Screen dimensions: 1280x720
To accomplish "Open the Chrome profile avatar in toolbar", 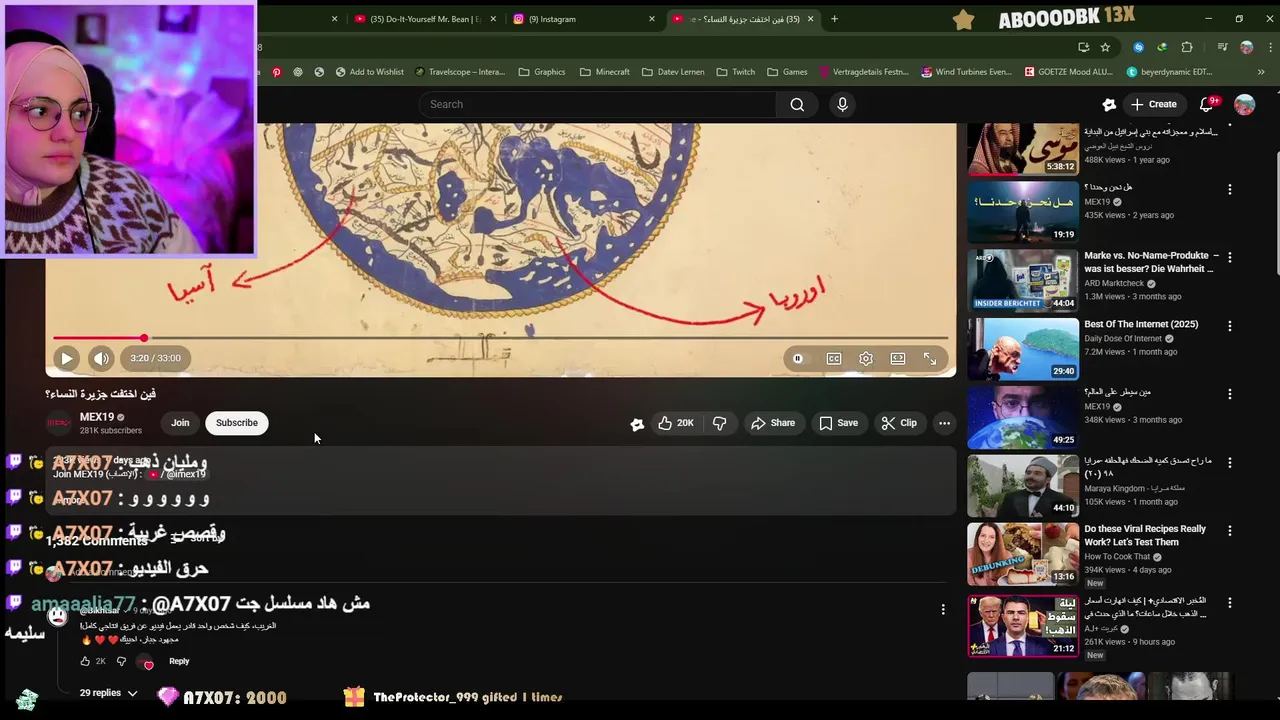I will coord(1246,47).
